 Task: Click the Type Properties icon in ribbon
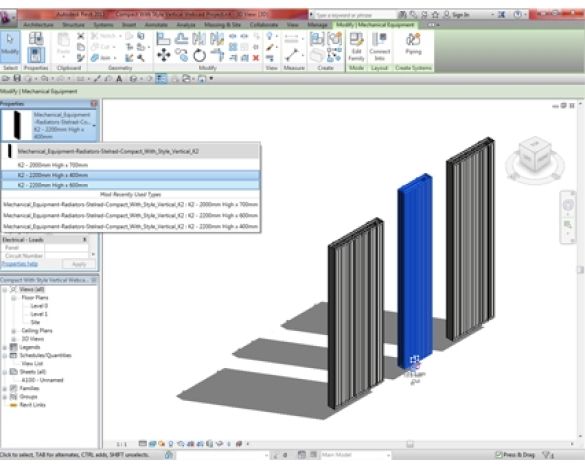click(36, 38)
